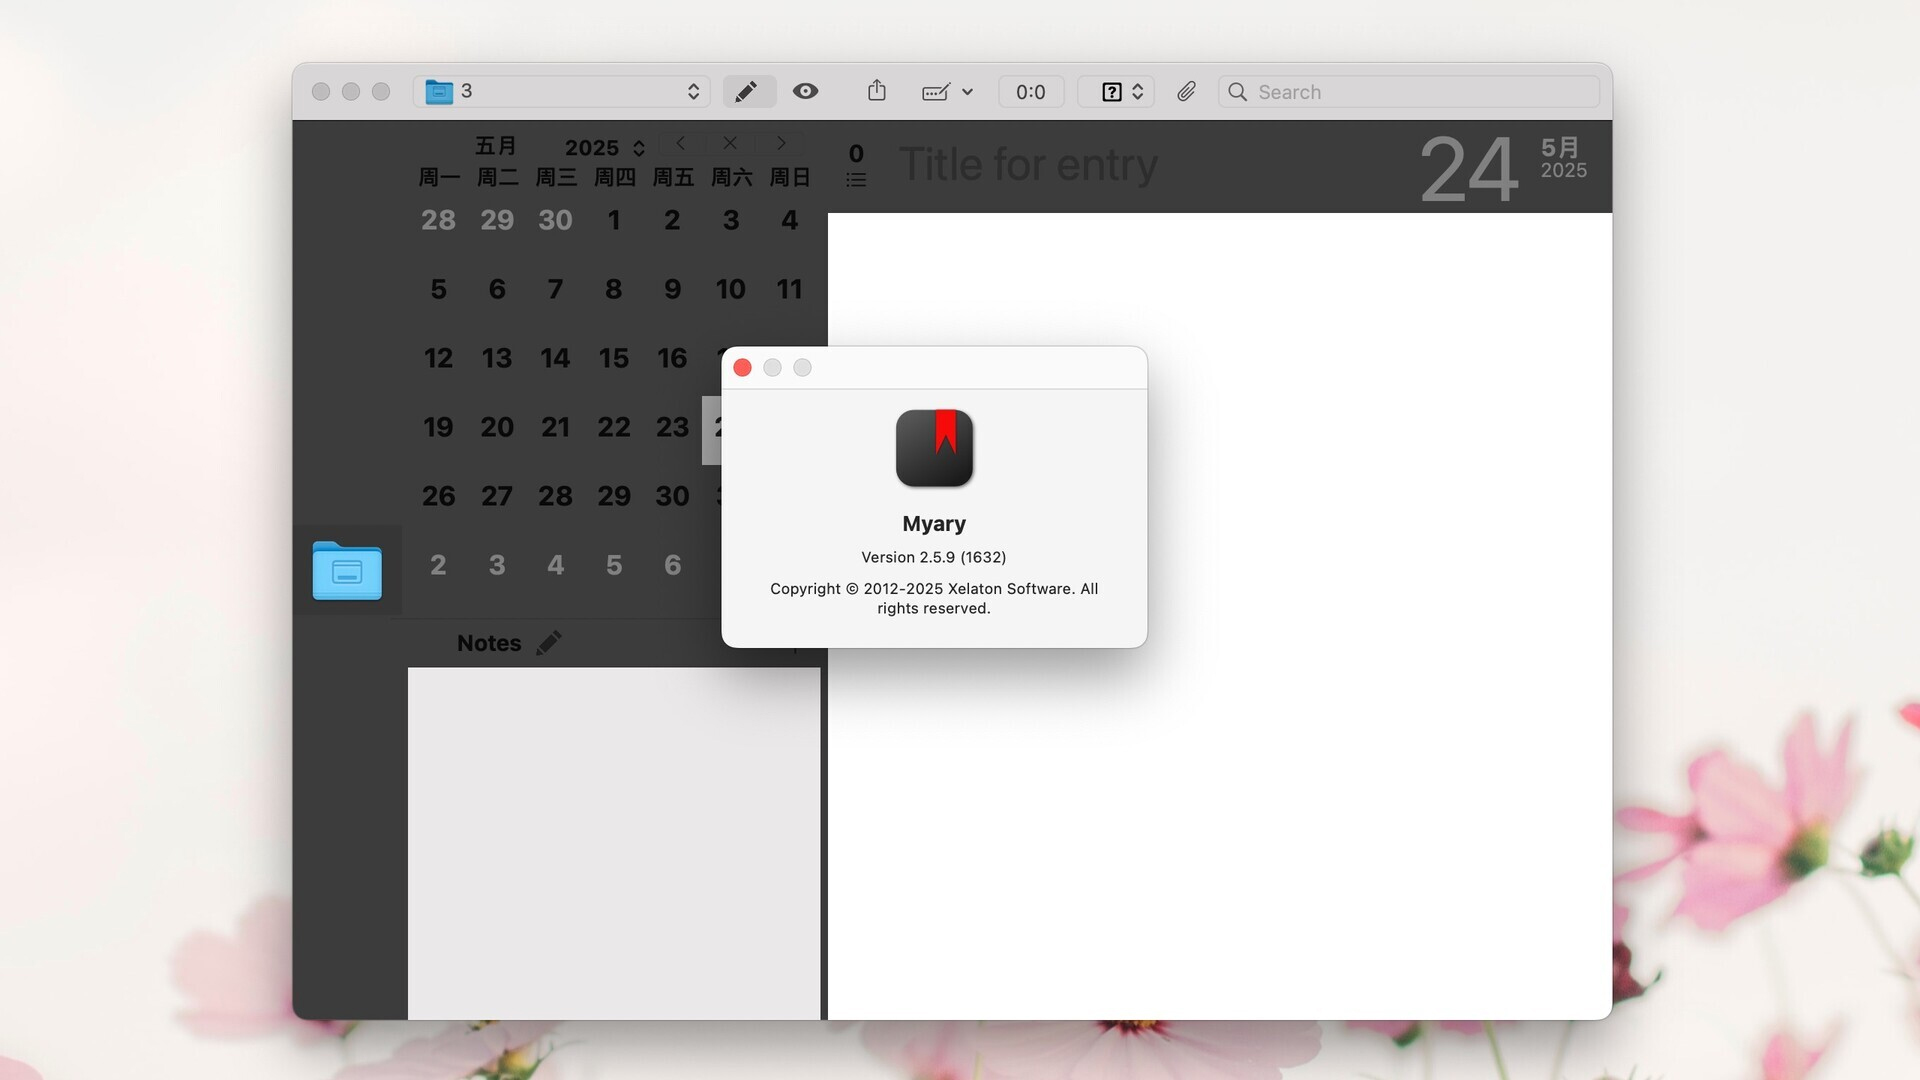Image resolution: width=1920 pixels, height=1080 pixels.
Task: Expand the chevron next to the handwriting icon
Action: [967, 91]
